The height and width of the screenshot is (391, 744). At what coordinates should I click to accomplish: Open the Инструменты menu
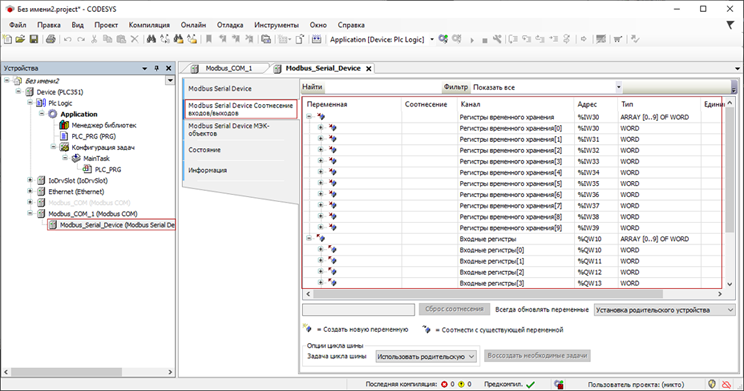[x=277, y=25]
